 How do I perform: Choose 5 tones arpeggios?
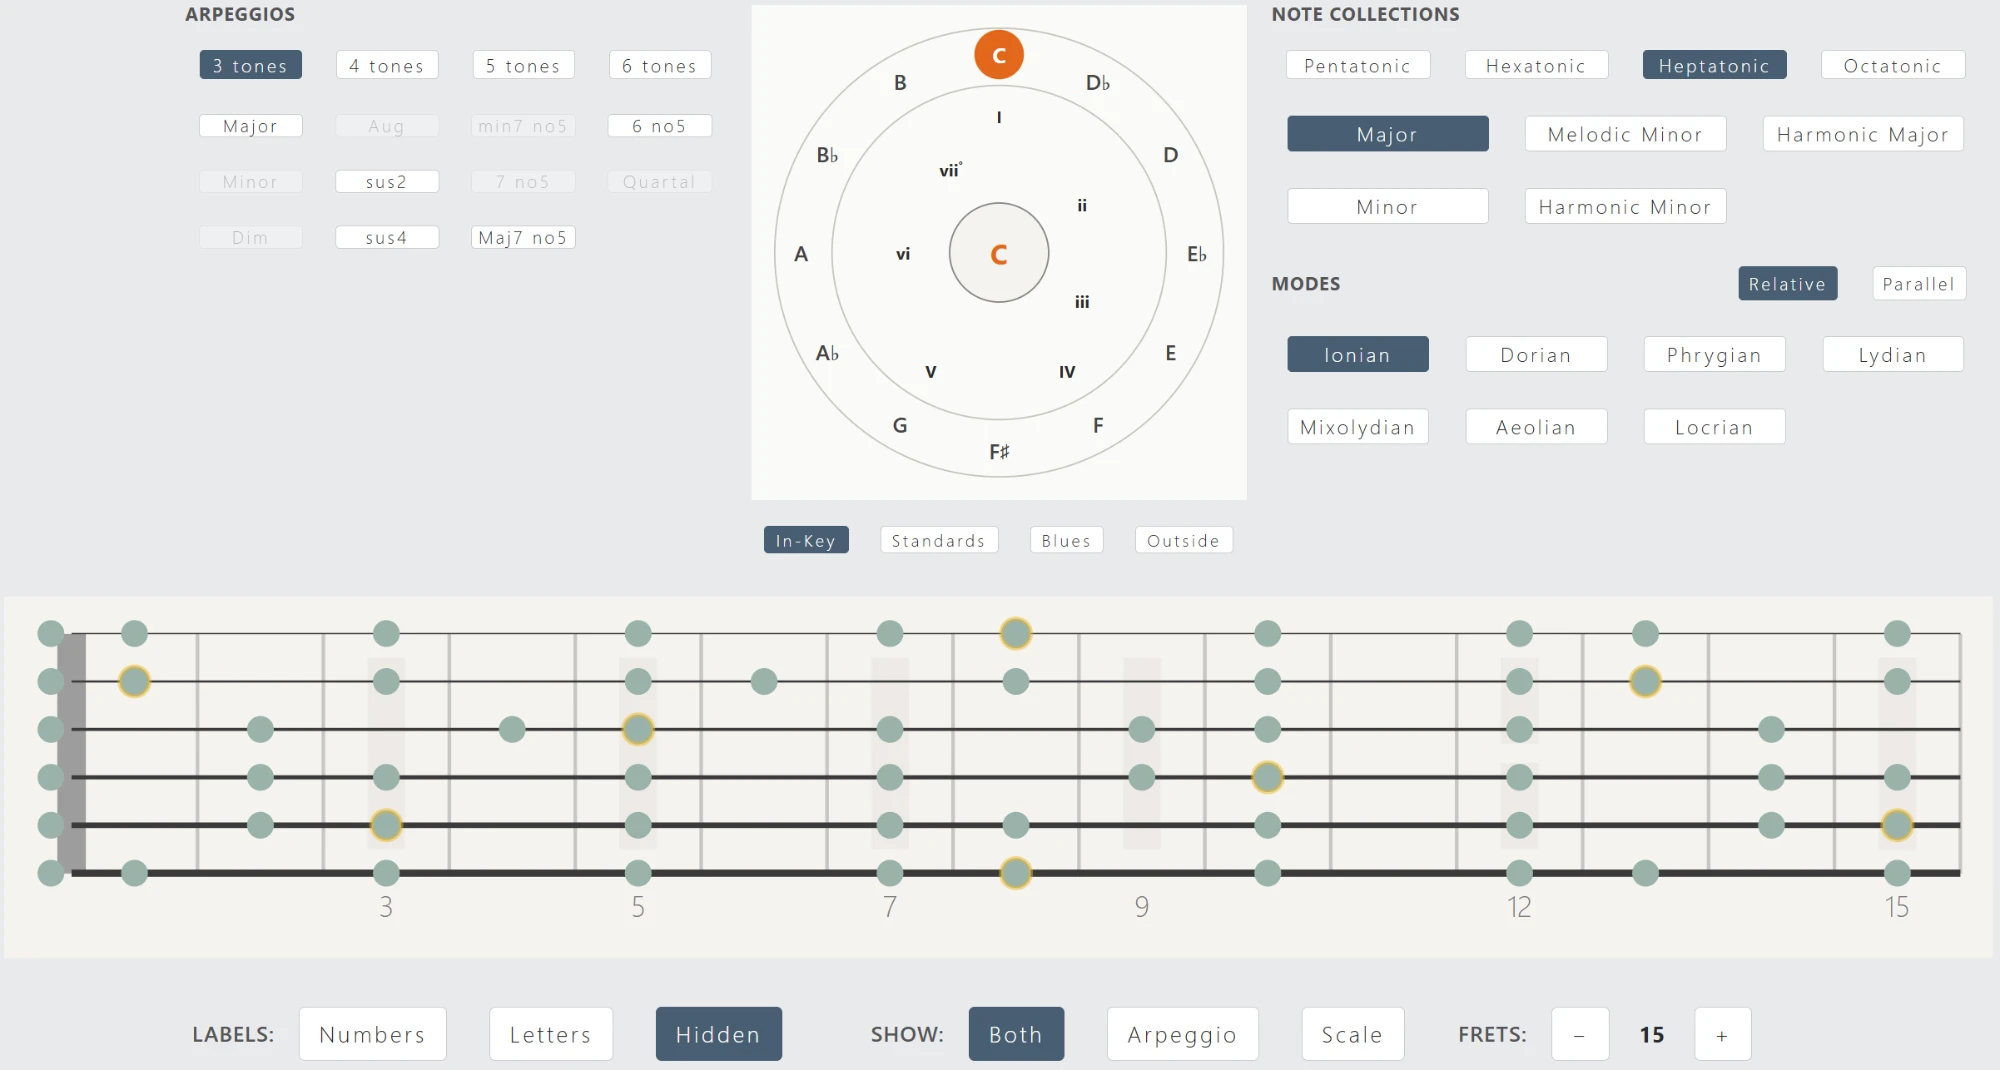(523, 65)
